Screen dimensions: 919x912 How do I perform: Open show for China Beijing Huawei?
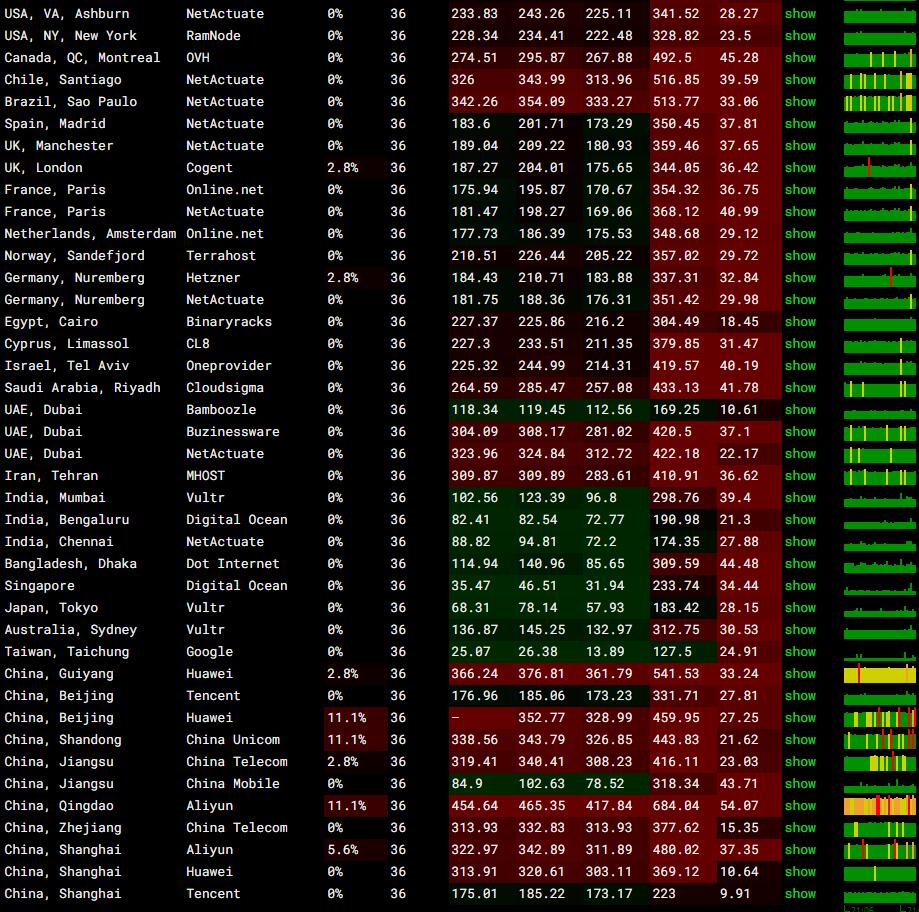800,717
